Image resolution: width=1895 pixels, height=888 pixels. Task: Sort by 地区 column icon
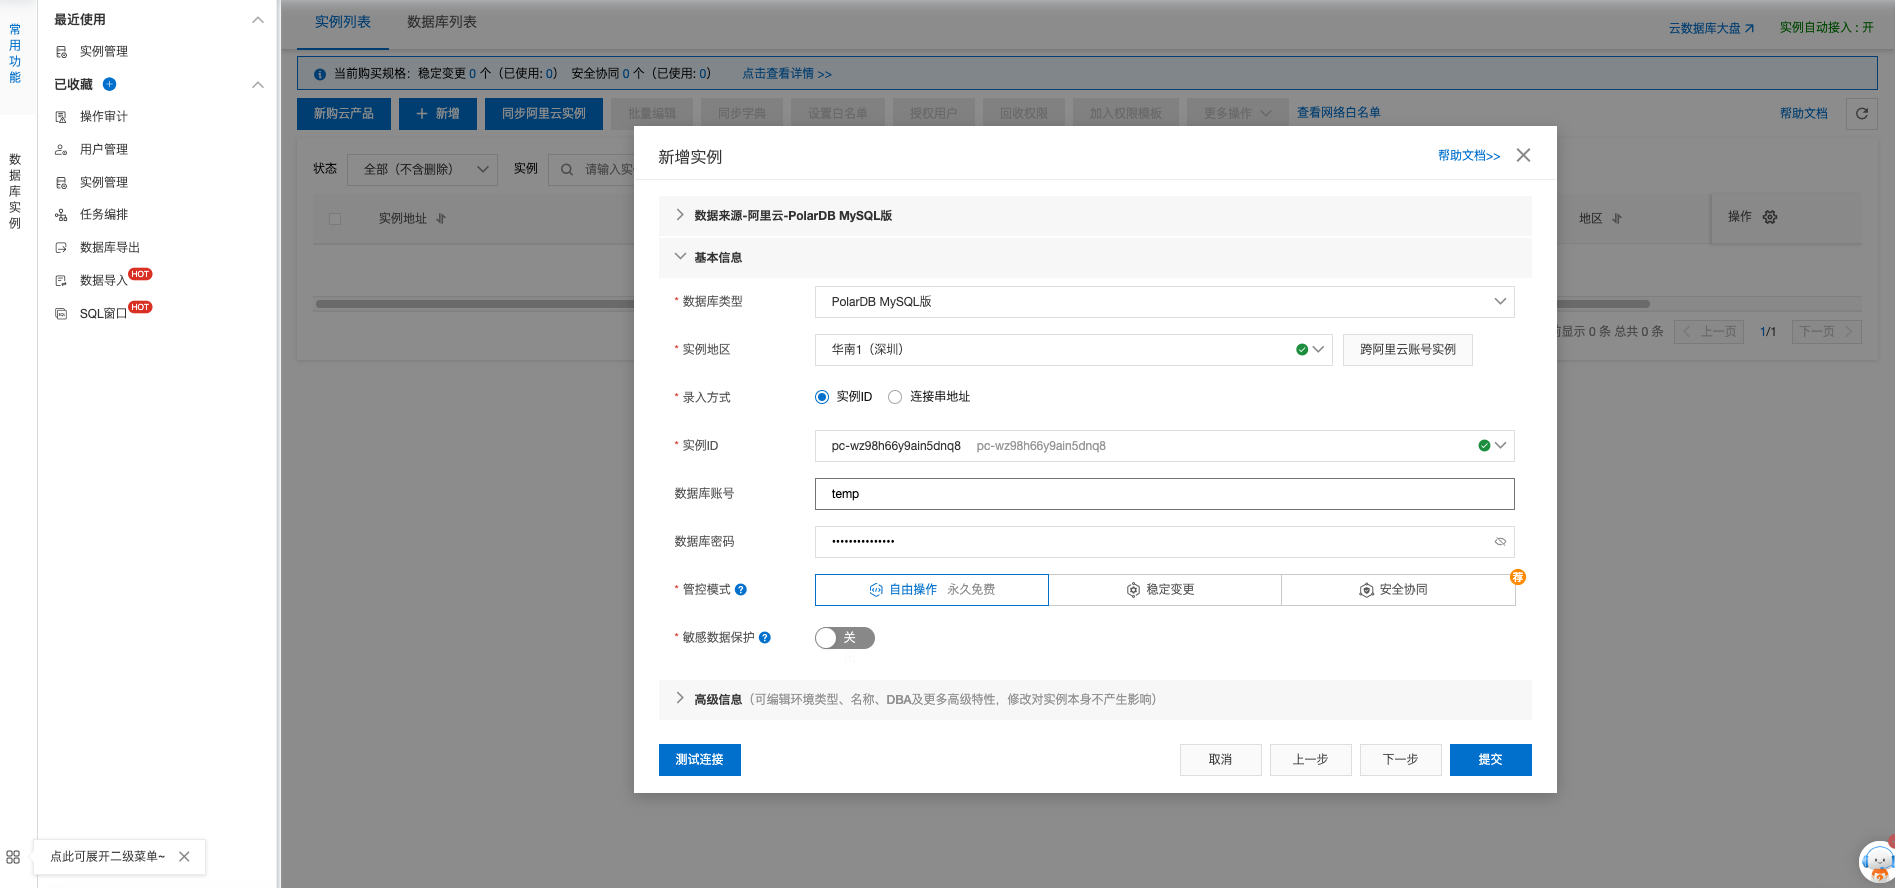1617,218
